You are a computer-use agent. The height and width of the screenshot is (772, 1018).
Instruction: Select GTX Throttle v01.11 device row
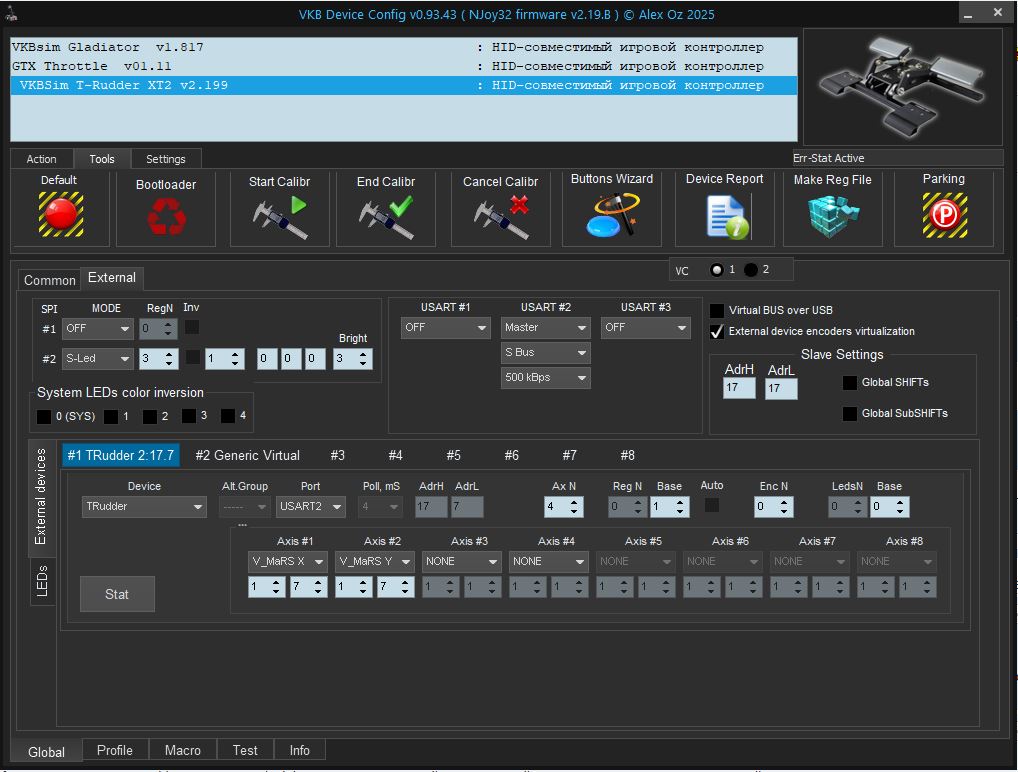403,66
